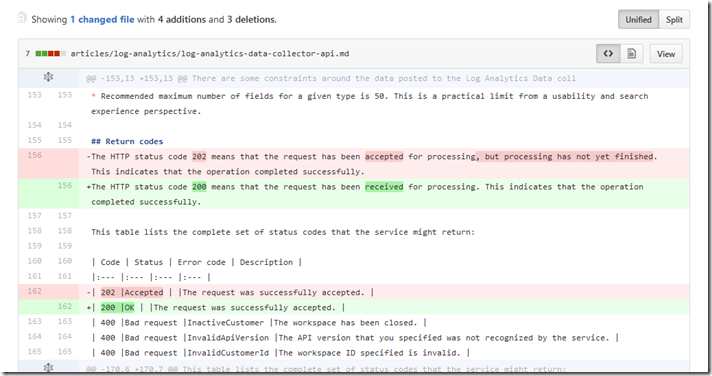Switch to Unified diff view

638,20
